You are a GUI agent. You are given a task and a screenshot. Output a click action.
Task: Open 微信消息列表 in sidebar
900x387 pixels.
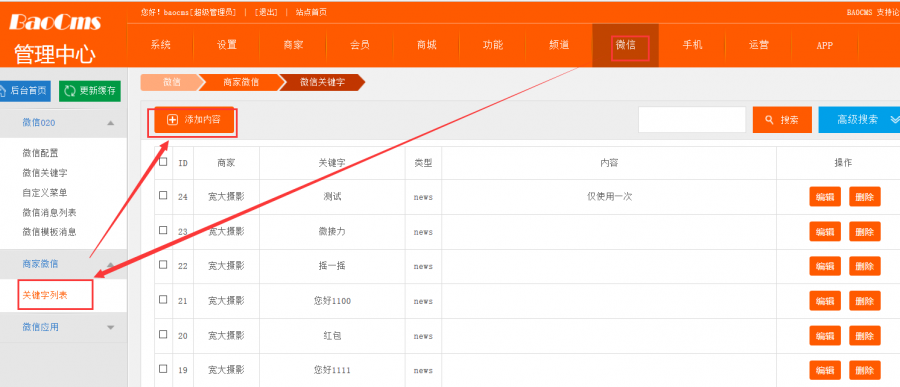[x=49, y=212]
